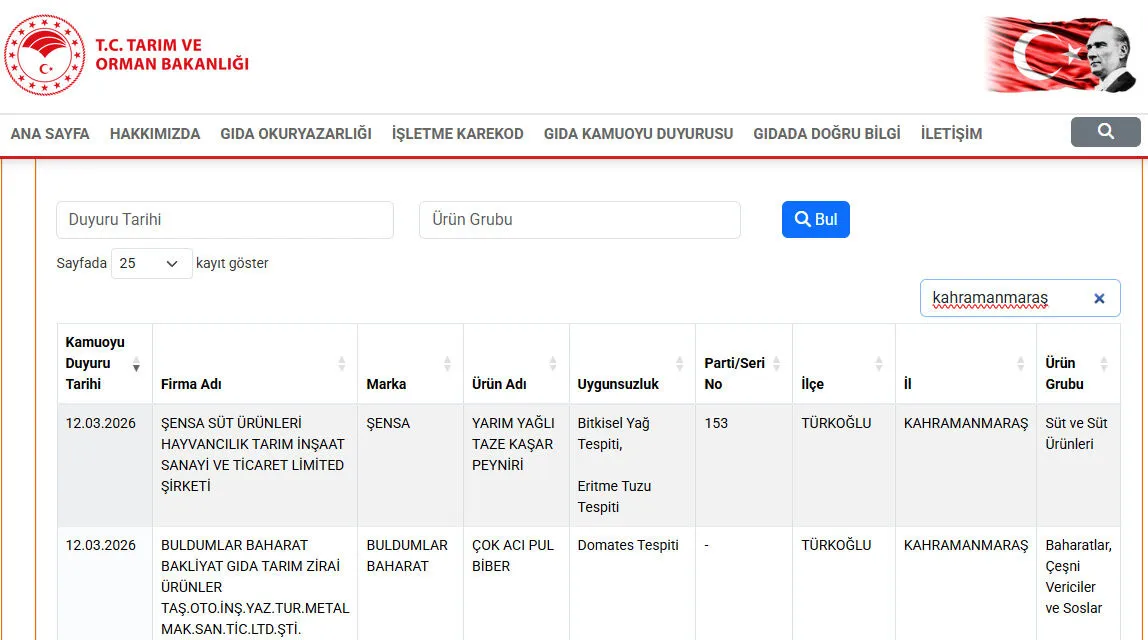
Task: Navigate home via the ANA SAYFA link
Action: coord(49,132)
